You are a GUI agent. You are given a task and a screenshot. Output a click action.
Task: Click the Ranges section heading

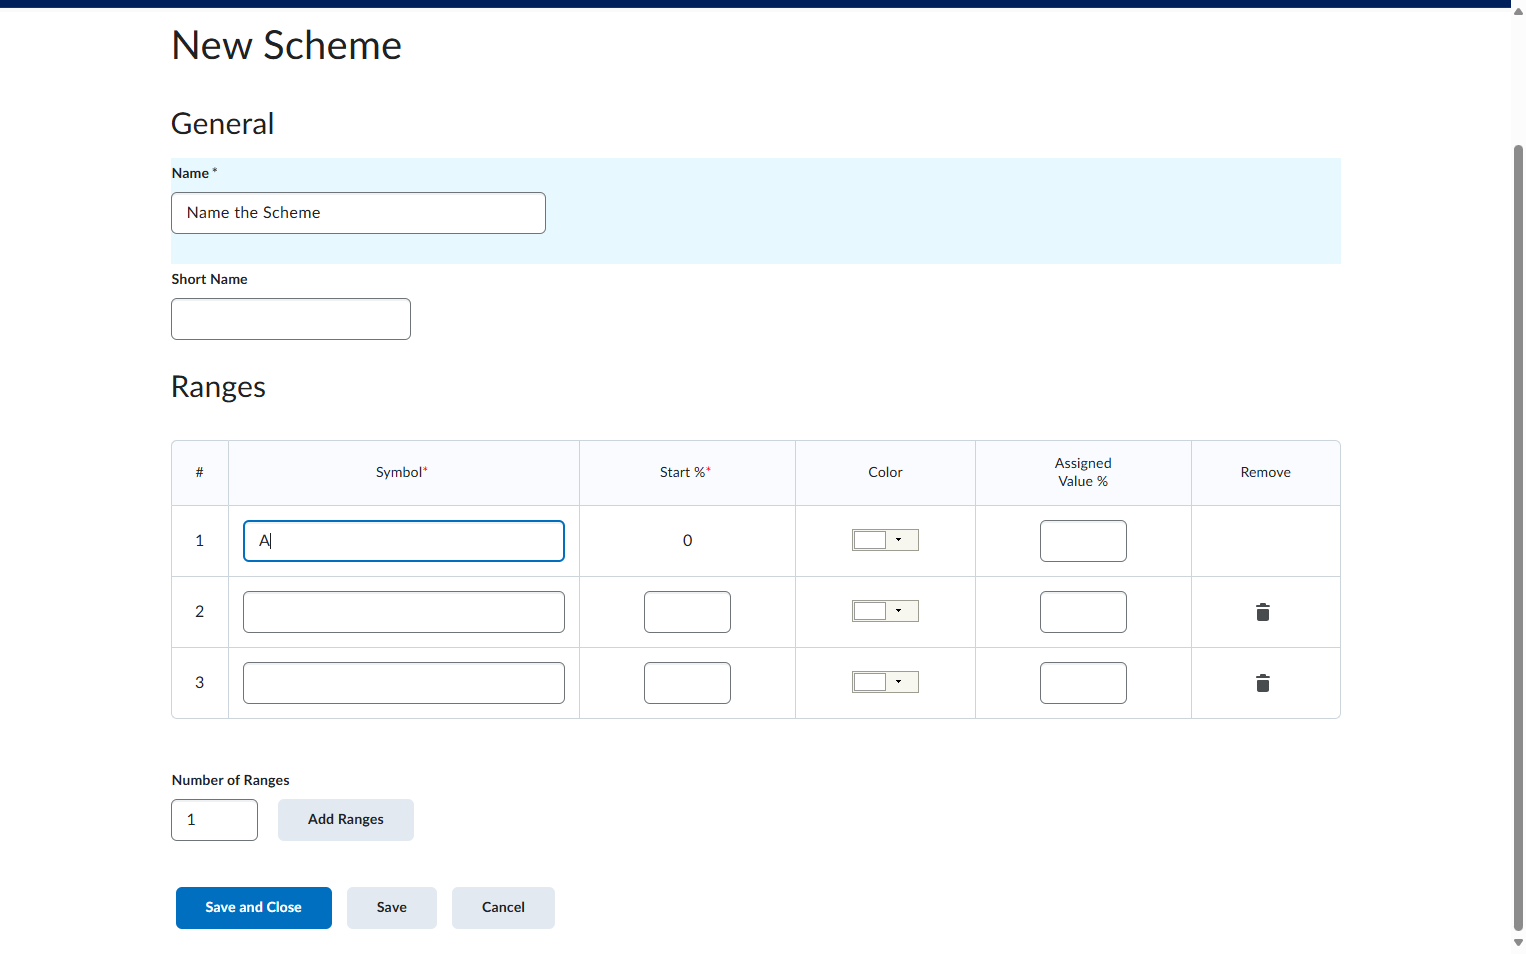pos(218,387)
